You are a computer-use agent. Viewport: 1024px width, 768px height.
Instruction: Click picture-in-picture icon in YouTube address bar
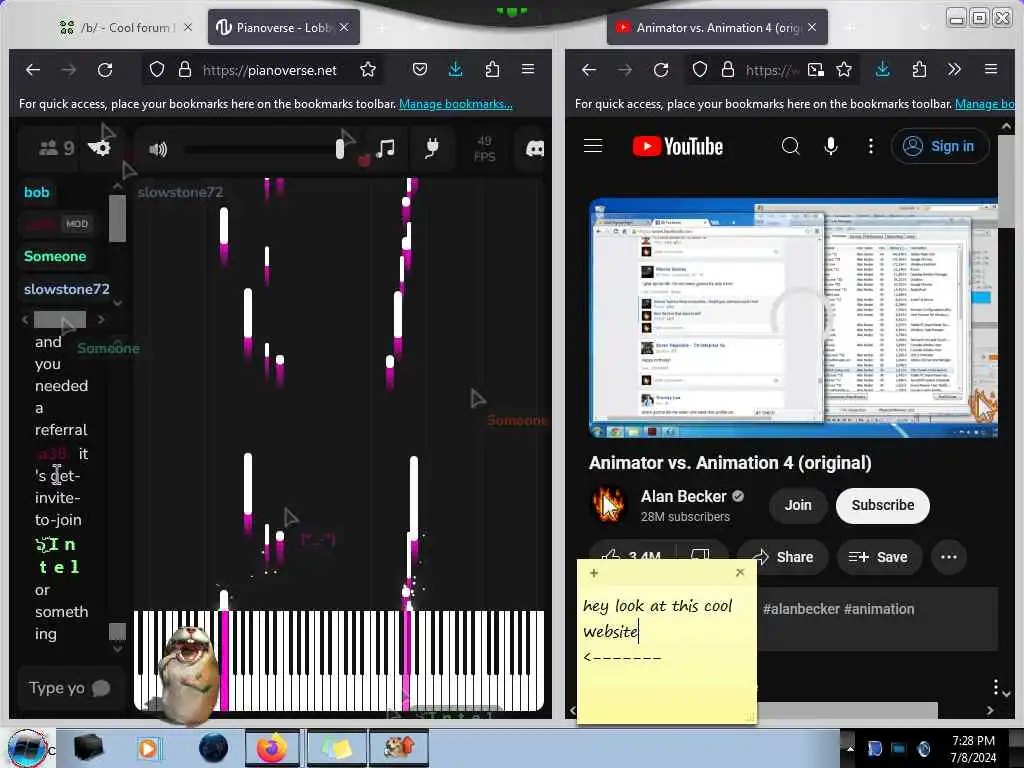pos(816,69)
